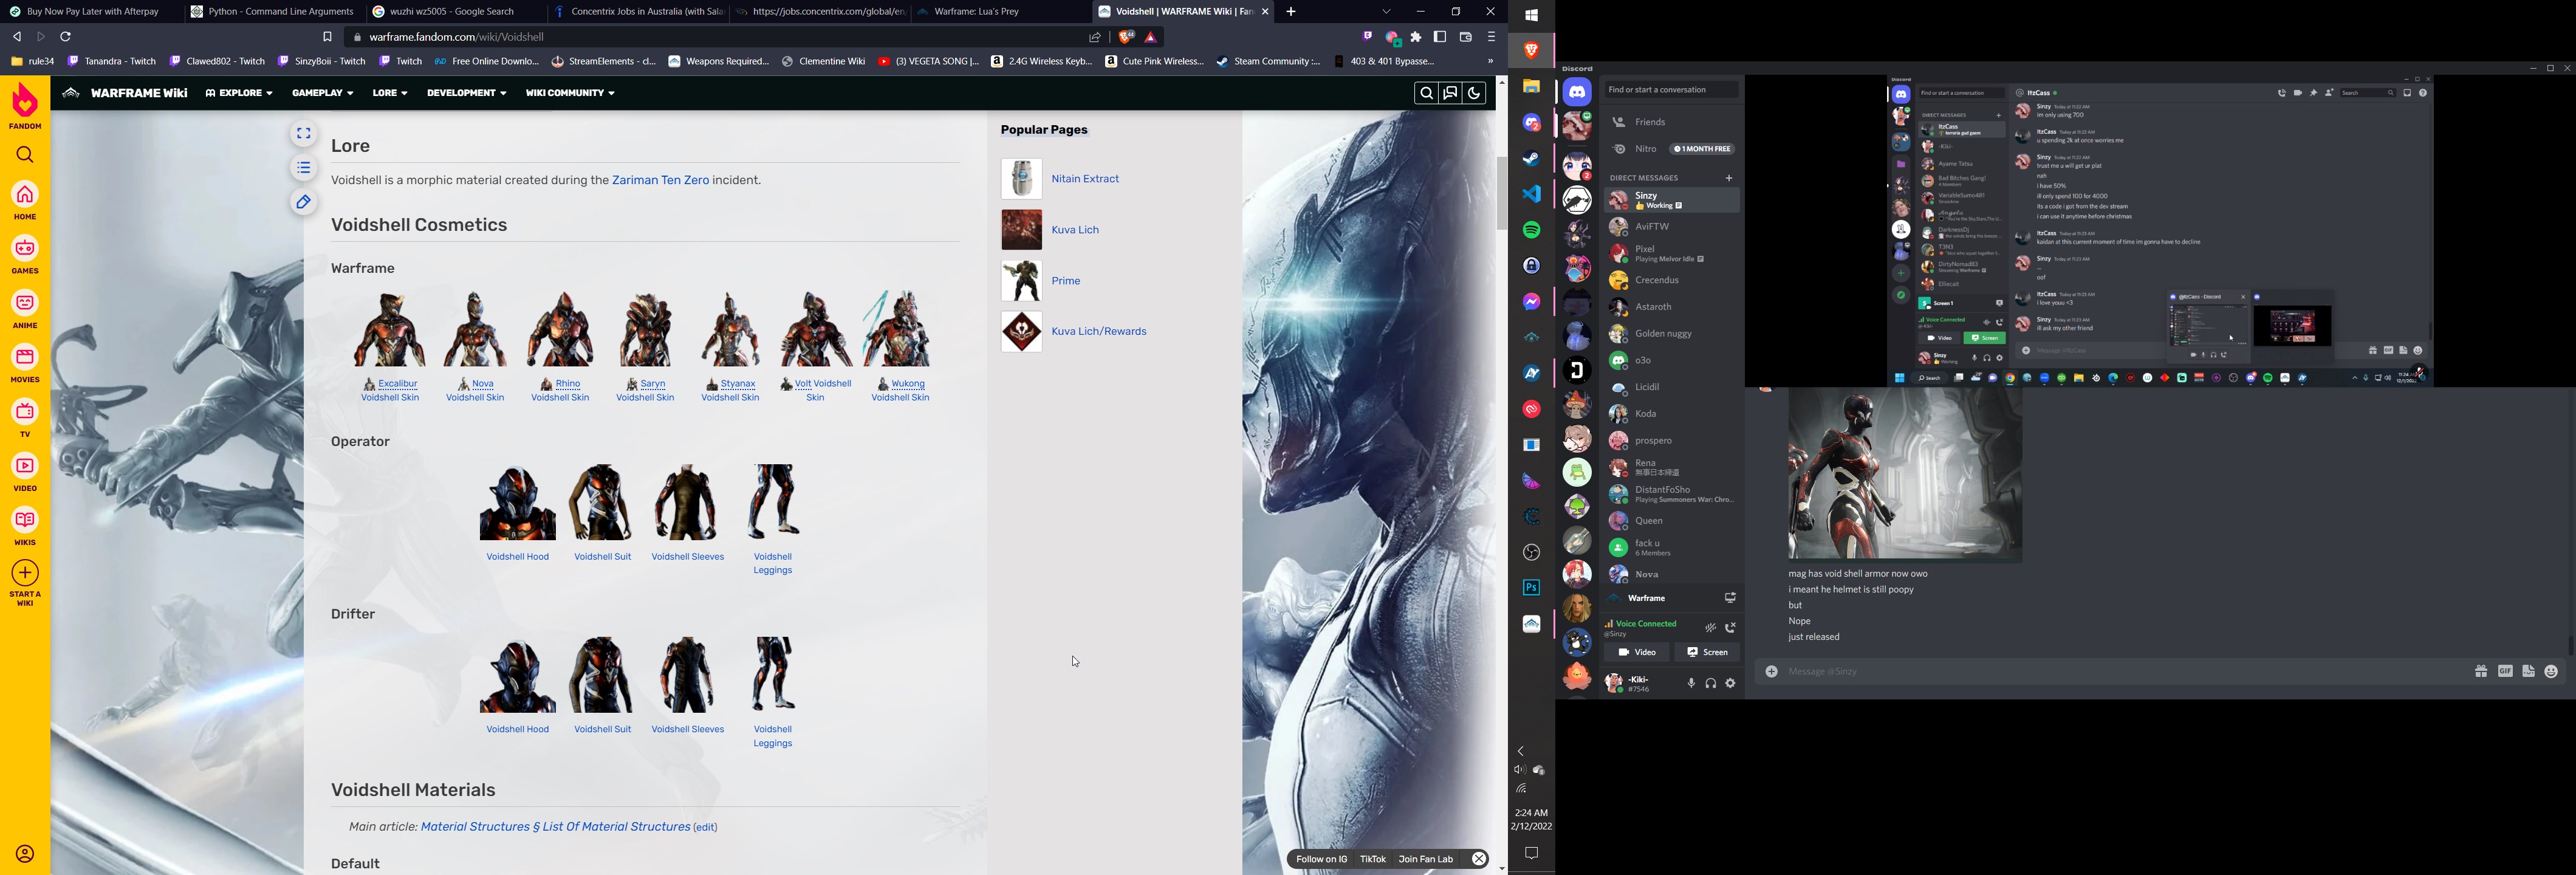Open Spotify from the Windows taskbar

pyautogui.click(x=1531, y=230)
